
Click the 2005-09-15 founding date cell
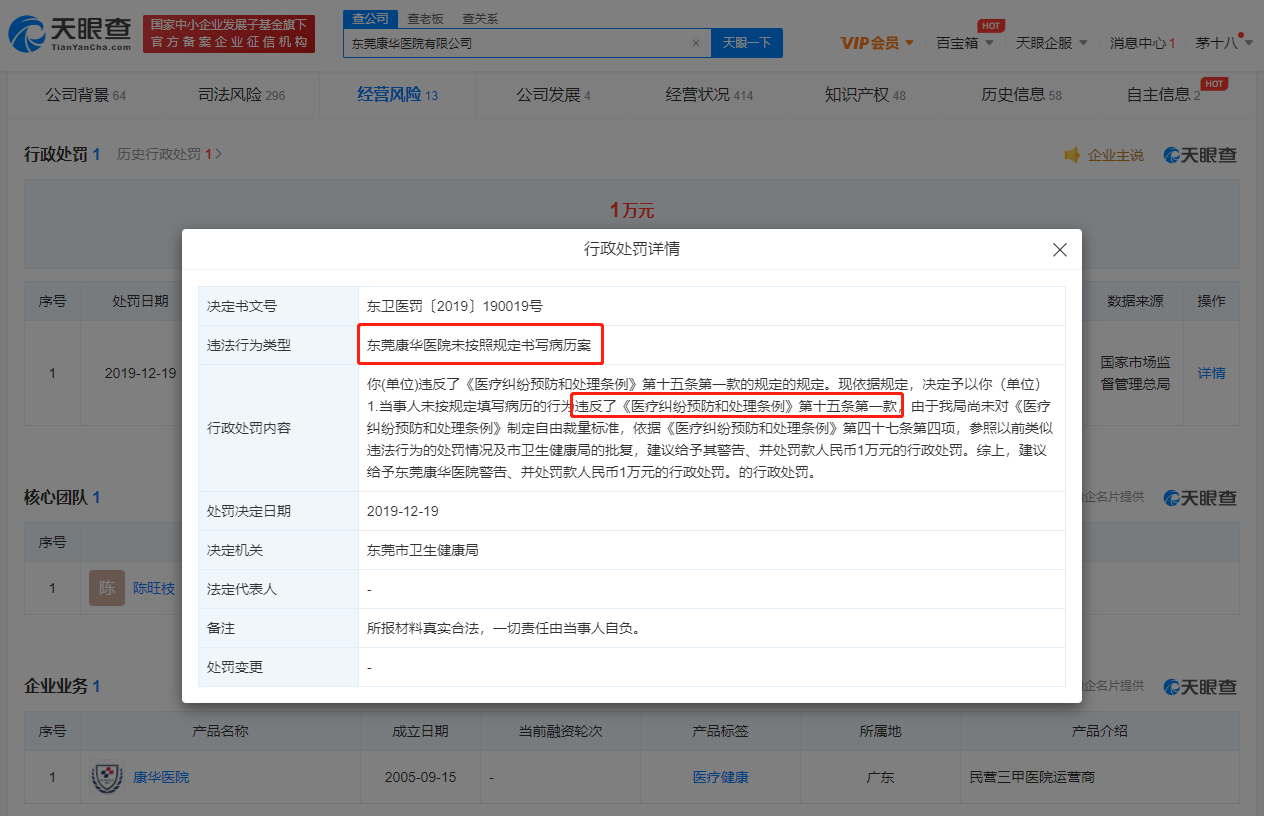(x=420, y=777)
